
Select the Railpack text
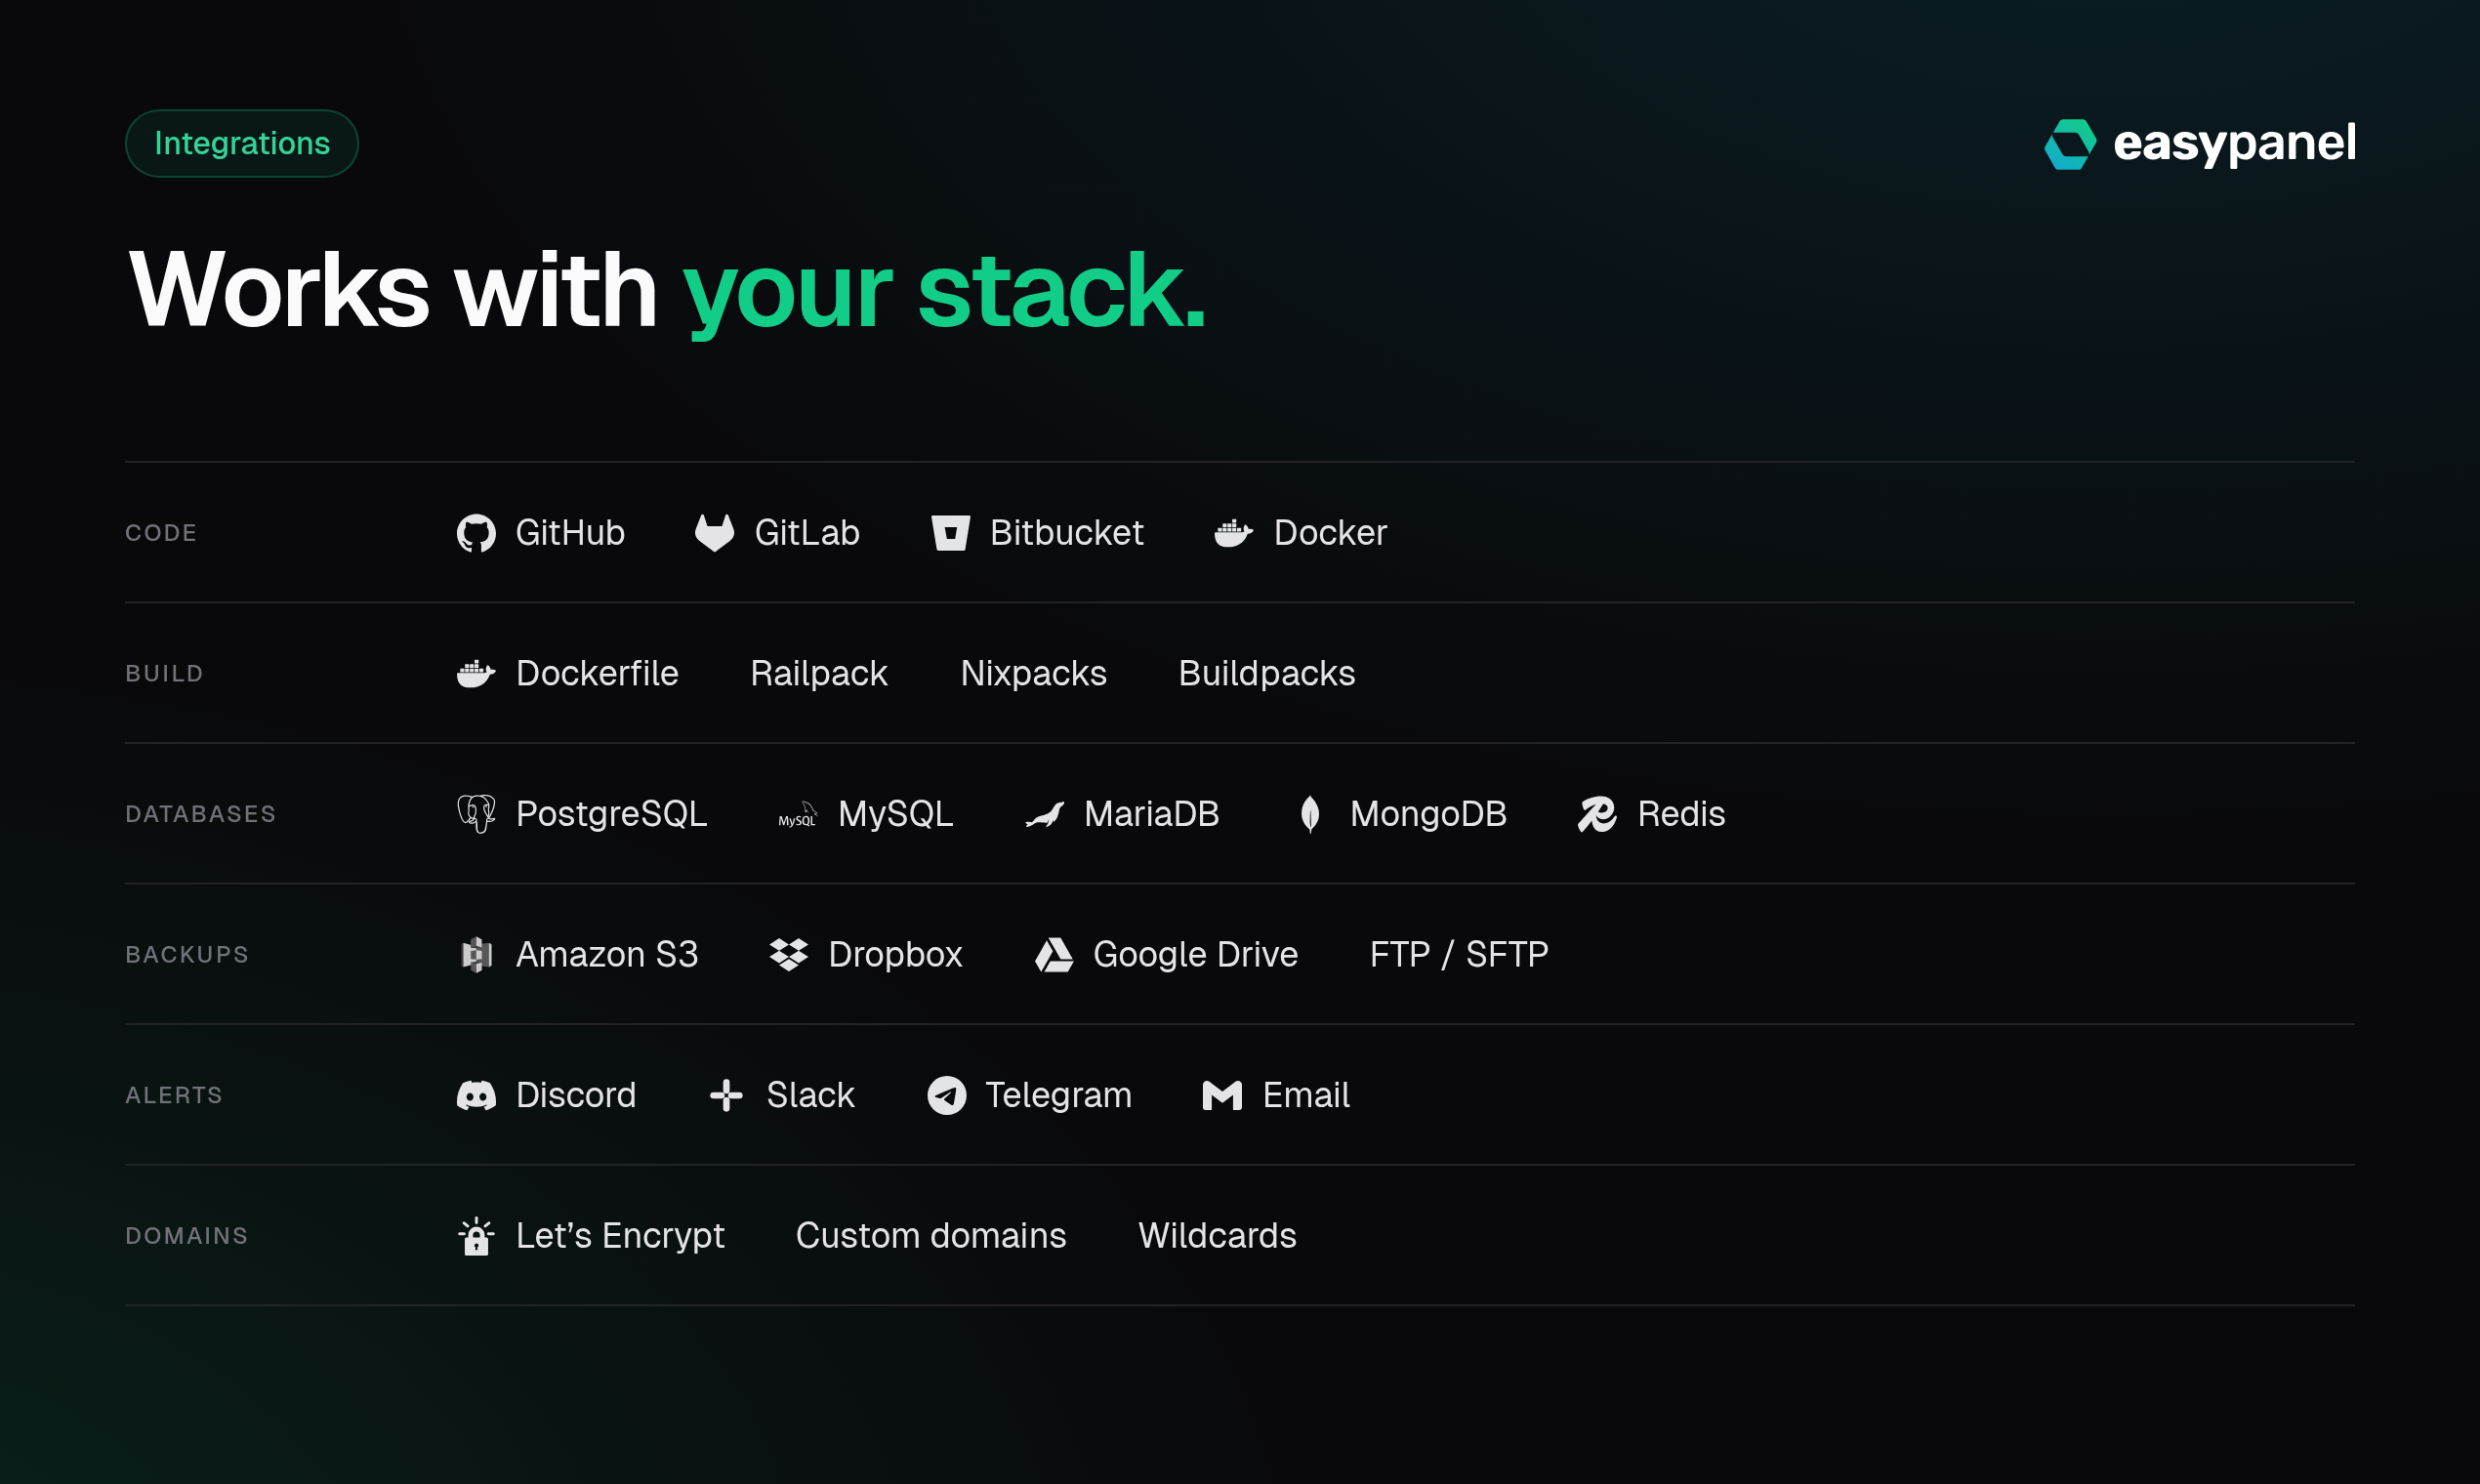[819, 674]
